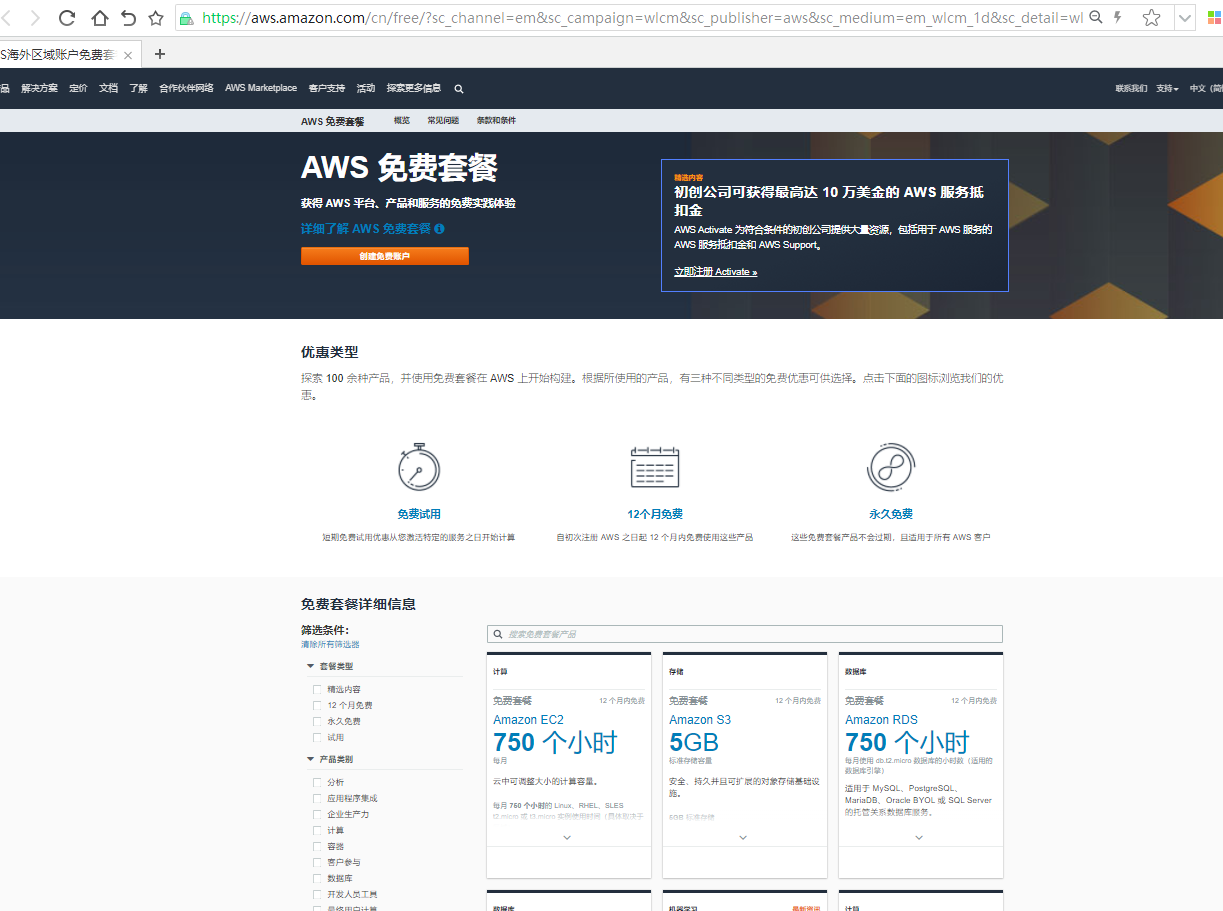Click the orange 创建免费账户 button
The height and width of the screenshot is (911, 1223).
click(x=385, y=256)
